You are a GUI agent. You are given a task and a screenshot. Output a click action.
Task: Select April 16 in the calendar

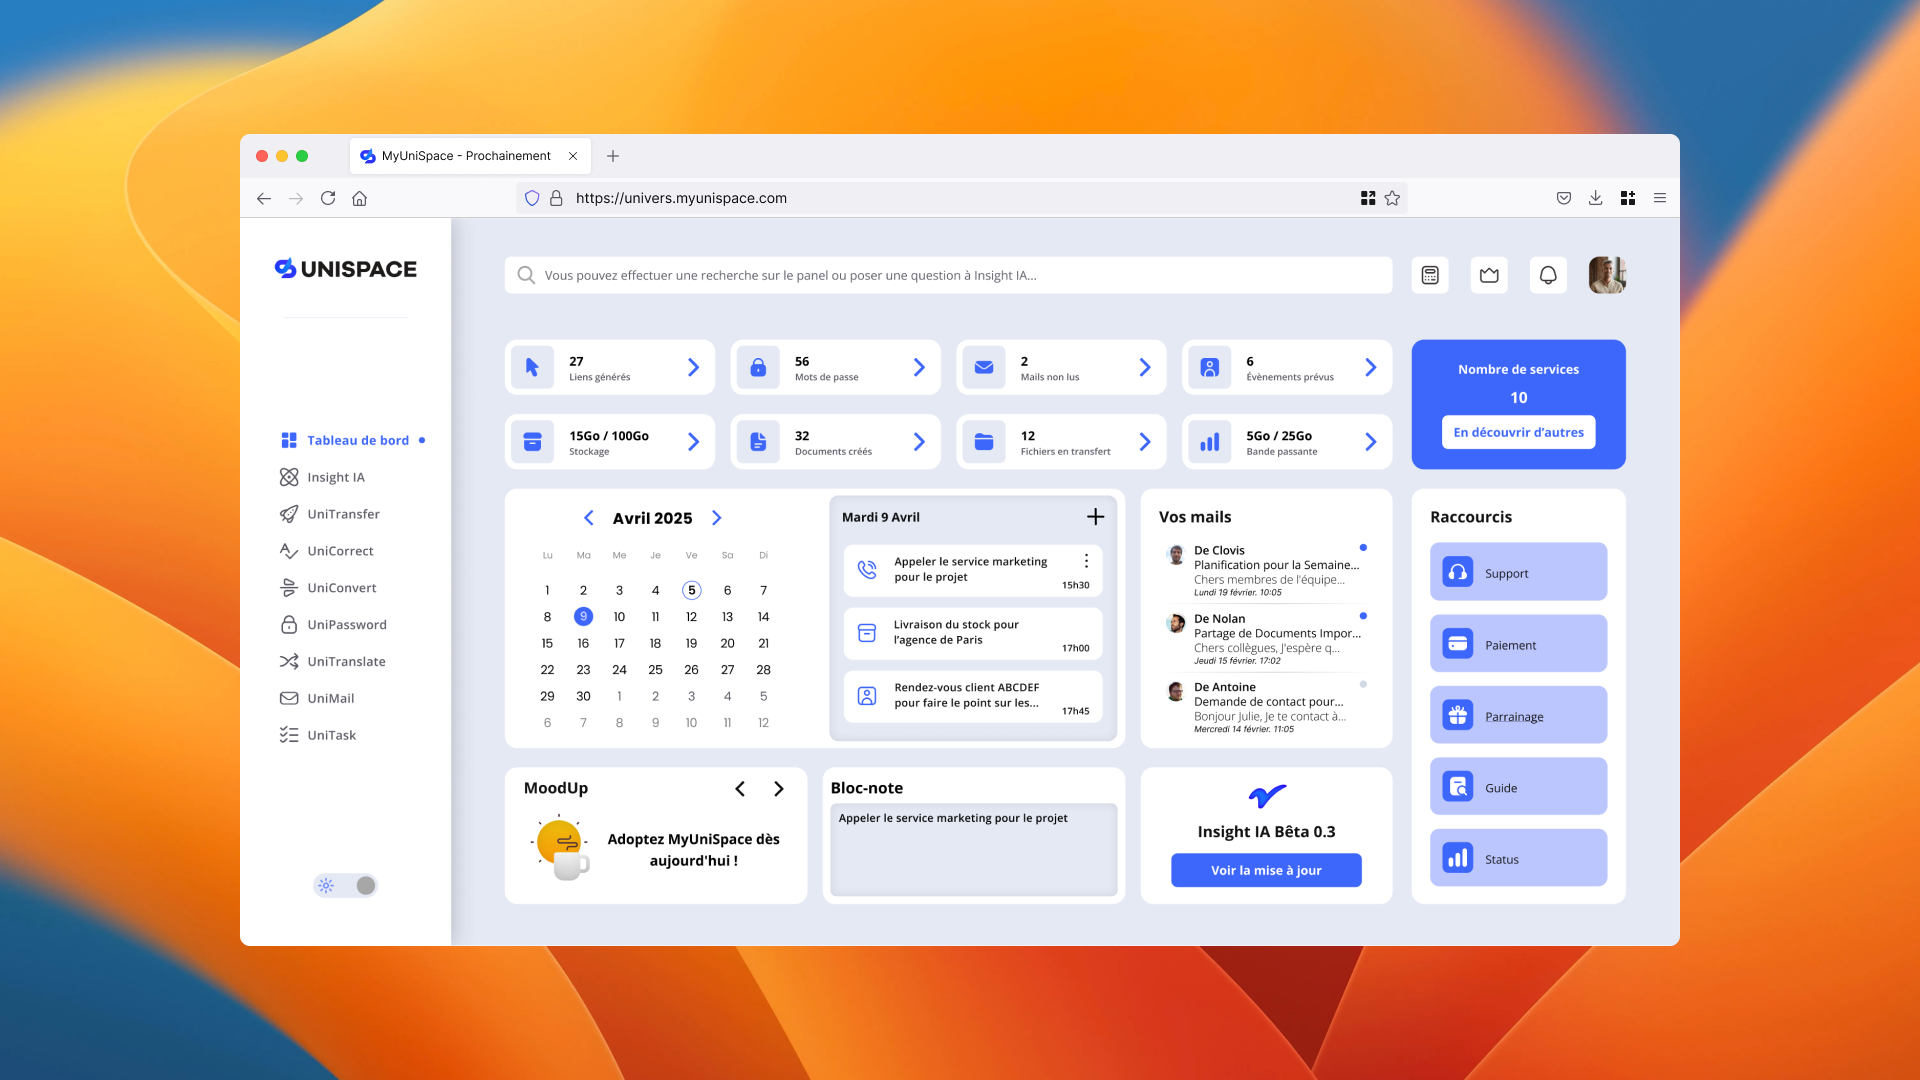pos(583,643)
